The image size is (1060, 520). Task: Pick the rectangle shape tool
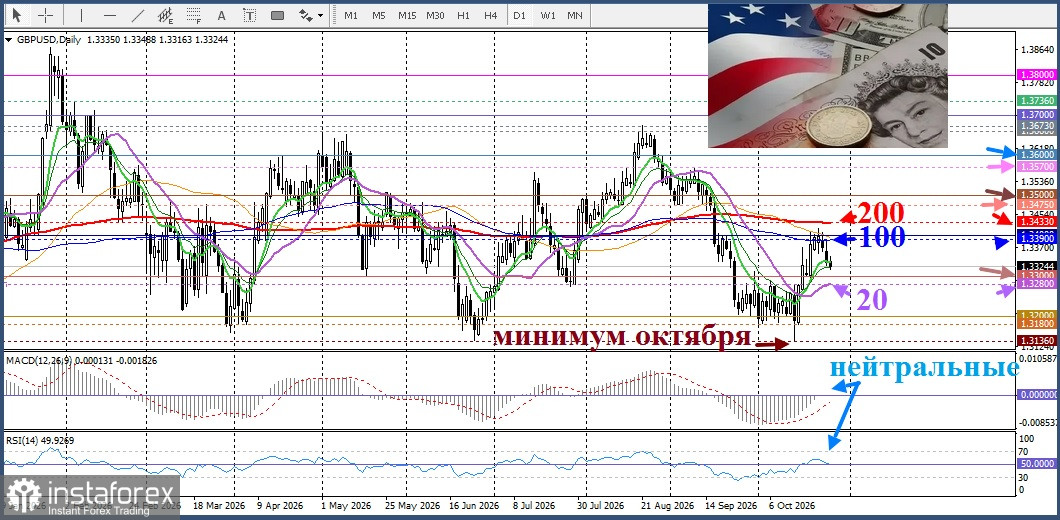tap(277, 14)
